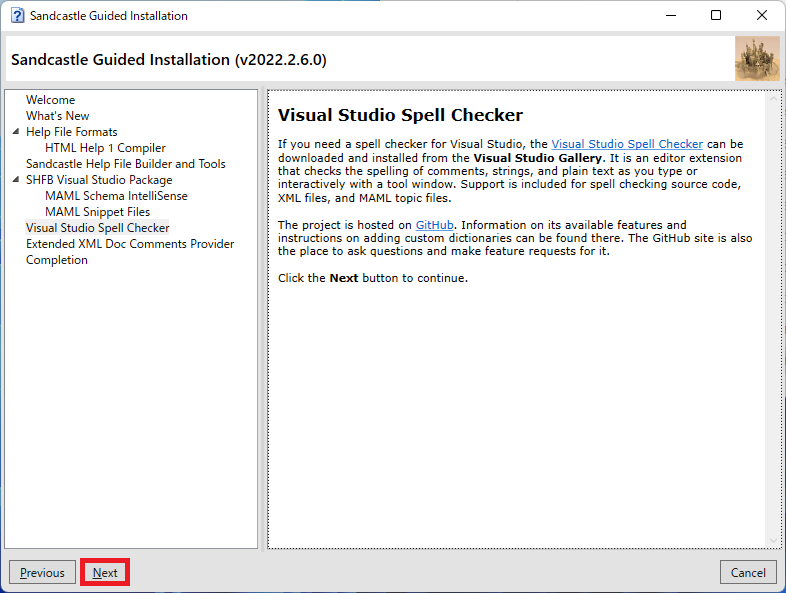Viewport: 786px width, 593px height.
Task: Select Visual Studio Spell Checker tree item
Action: (97, 228)
